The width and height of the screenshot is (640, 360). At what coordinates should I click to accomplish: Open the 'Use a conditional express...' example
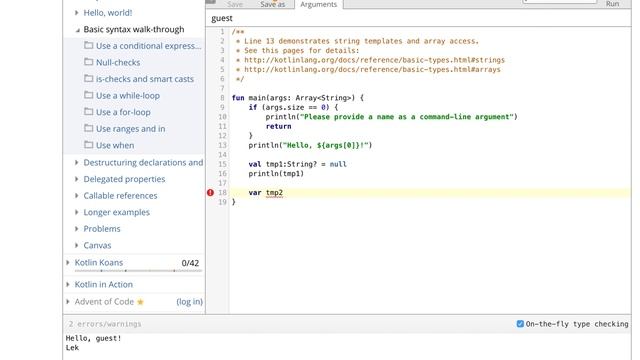148,46
